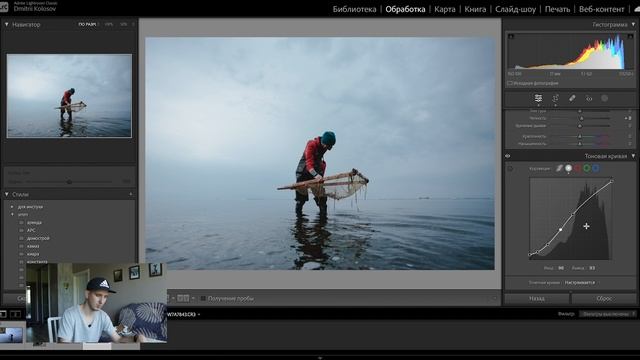640x360 pixels.
Task: Select the blue channel curve
Action: pyautogui.click(x=596, y=168)
